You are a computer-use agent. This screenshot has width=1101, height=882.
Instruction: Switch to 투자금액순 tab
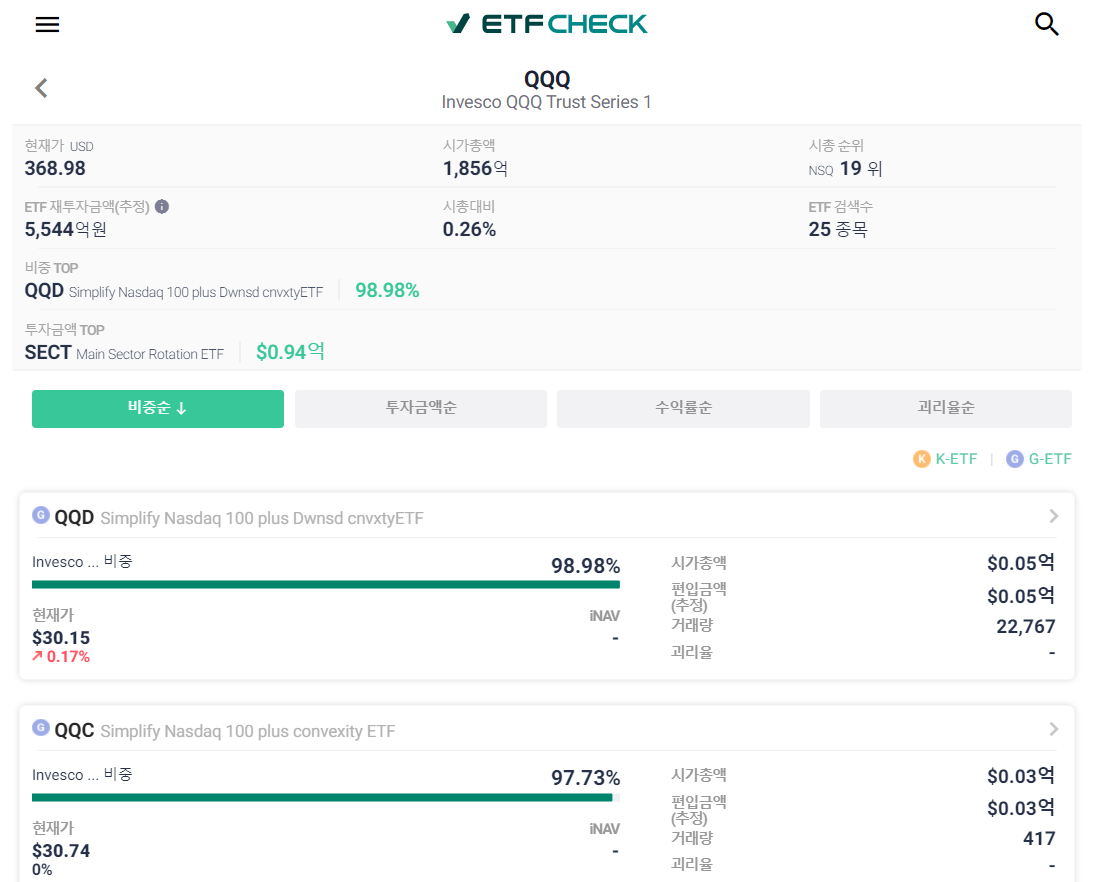[421, 409]
